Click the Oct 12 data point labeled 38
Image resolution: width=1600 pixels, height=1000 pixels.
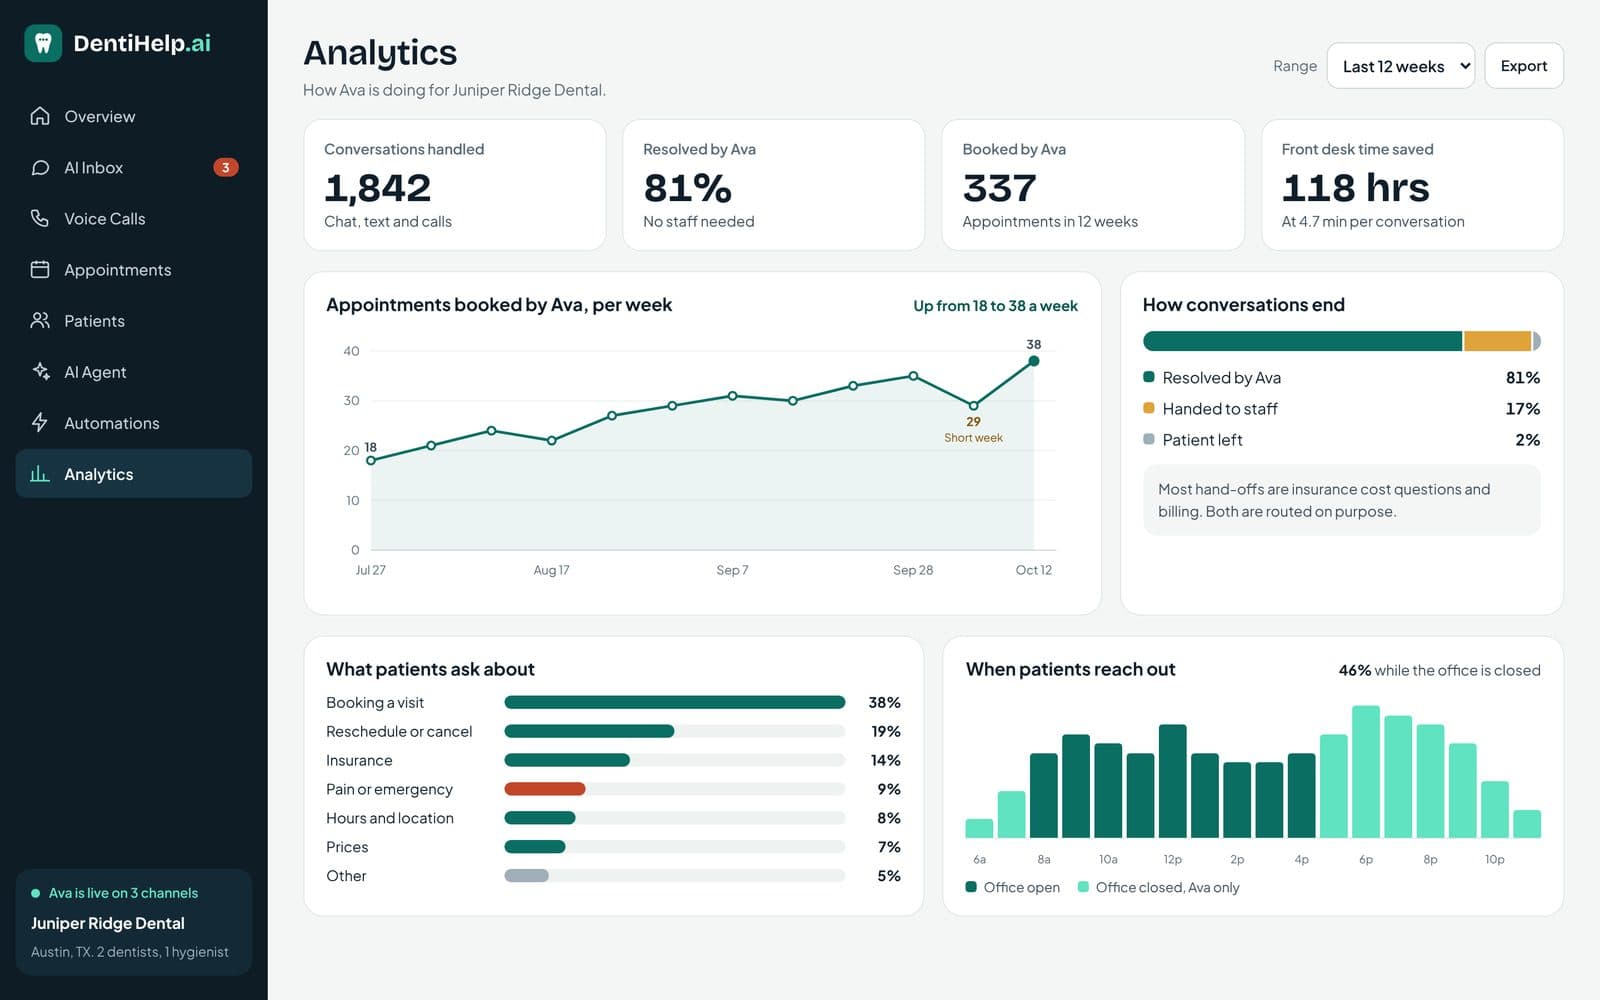pos(1034,361)
